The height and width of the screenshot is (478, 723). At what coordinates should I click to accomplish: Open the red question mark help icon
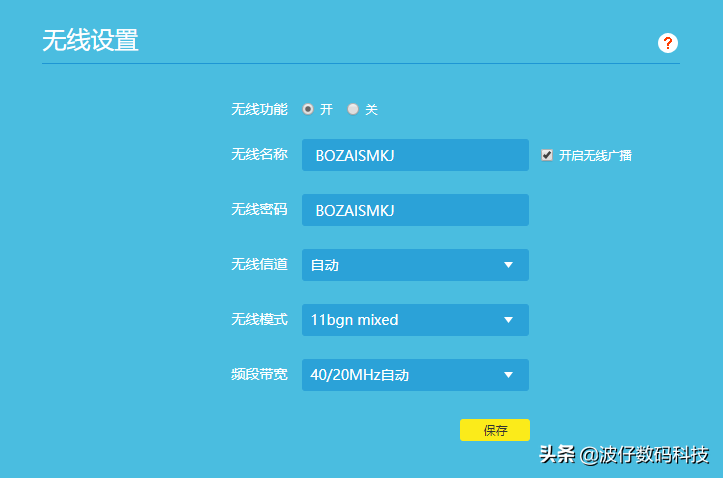tap(667, 43)
